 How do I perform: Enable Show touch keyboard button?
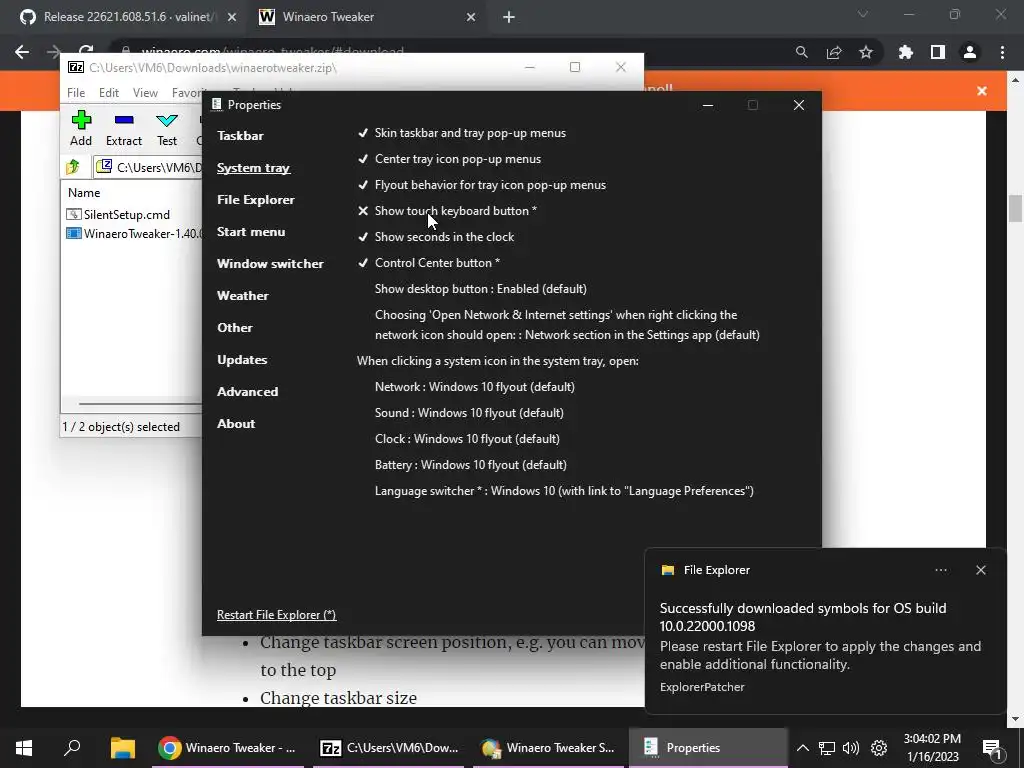[447, 211]
